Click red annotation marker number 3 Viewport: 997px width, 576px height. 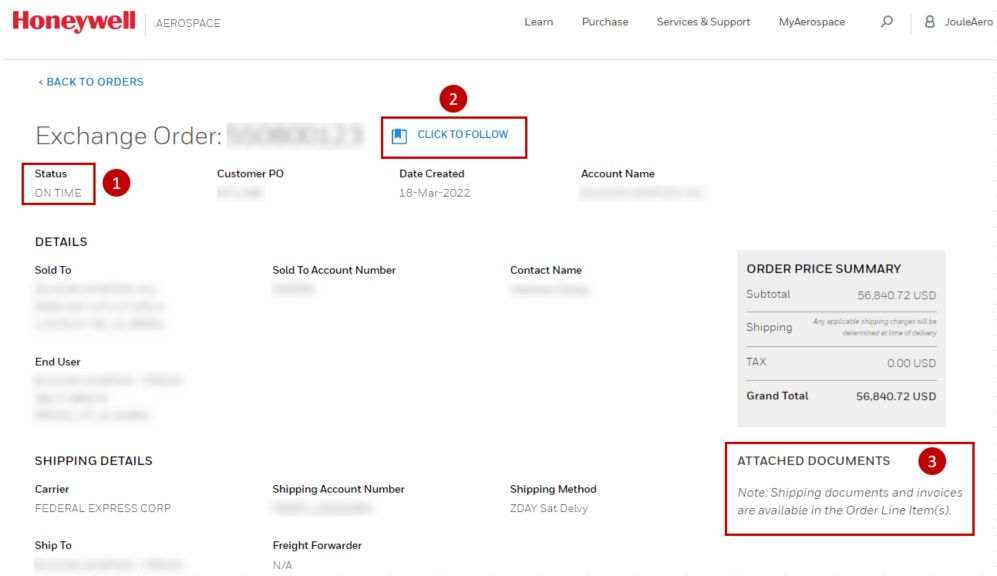point(932,461)
